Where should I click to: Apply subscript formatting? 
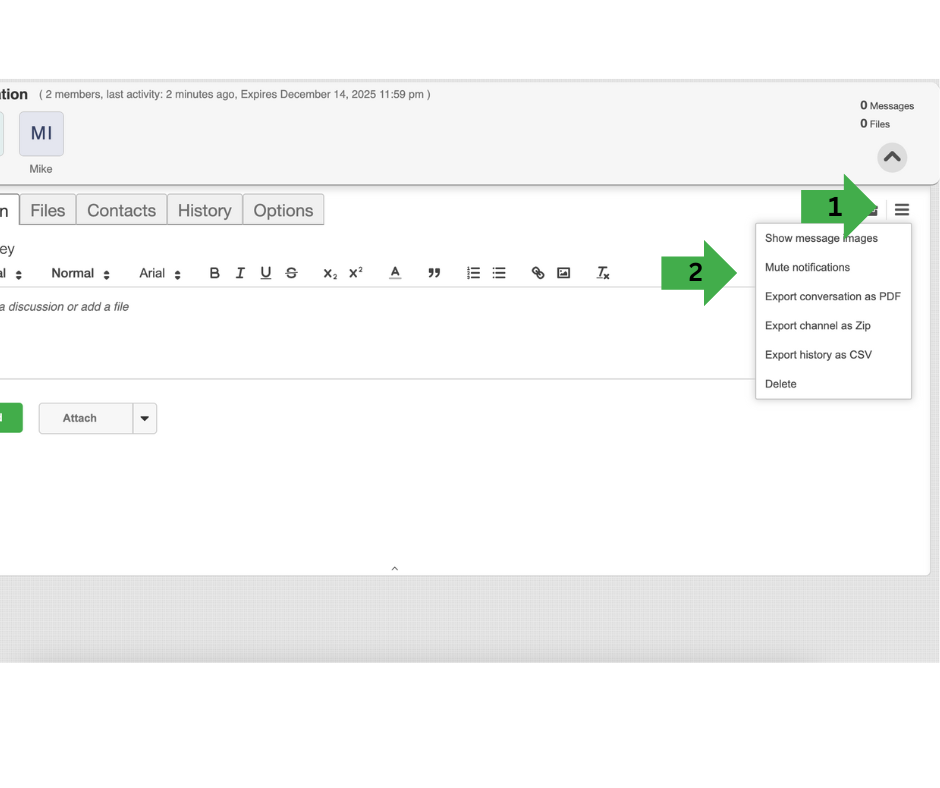(330, 274)
